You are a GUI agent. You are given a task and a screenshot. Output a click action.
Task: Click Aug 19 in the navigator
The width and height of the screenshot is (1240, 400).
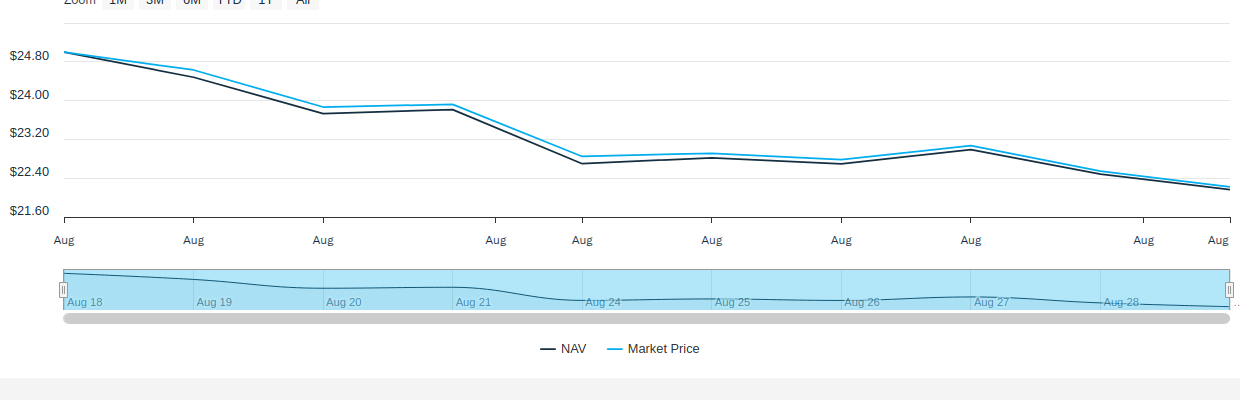(214, 302)
